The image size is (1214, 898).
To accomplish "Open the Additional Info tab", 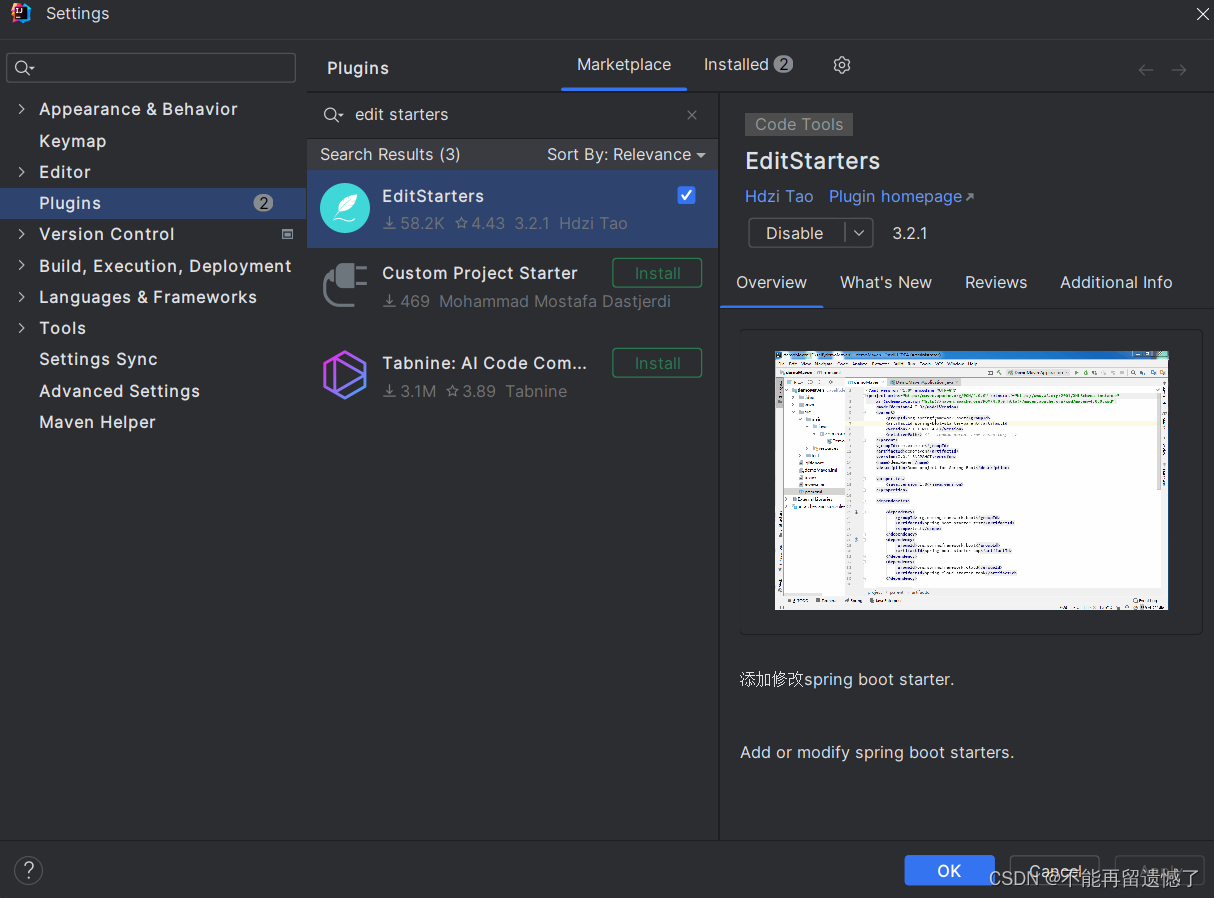I will (x=1116, y=282).
